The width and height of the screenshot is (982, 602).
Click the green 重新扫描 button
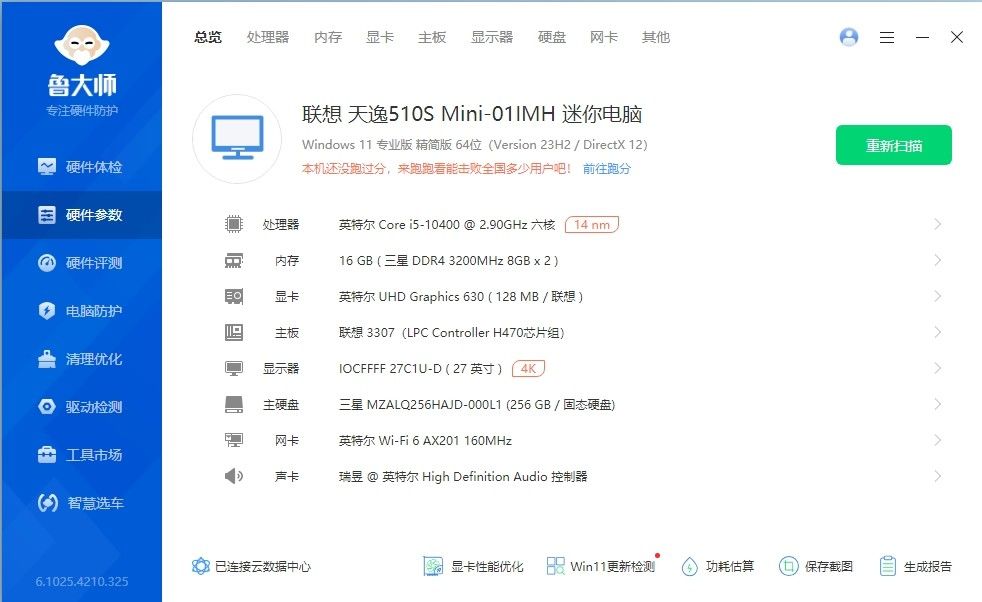(x=893, y=145)
